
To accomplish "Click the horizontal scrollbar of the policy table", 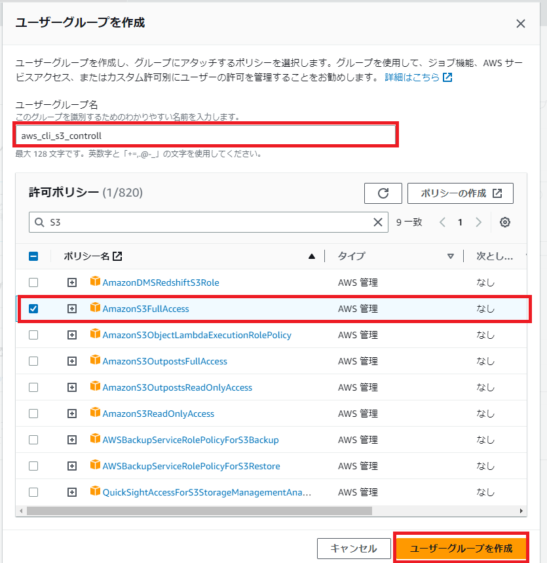I will click(x=199, y=511).
